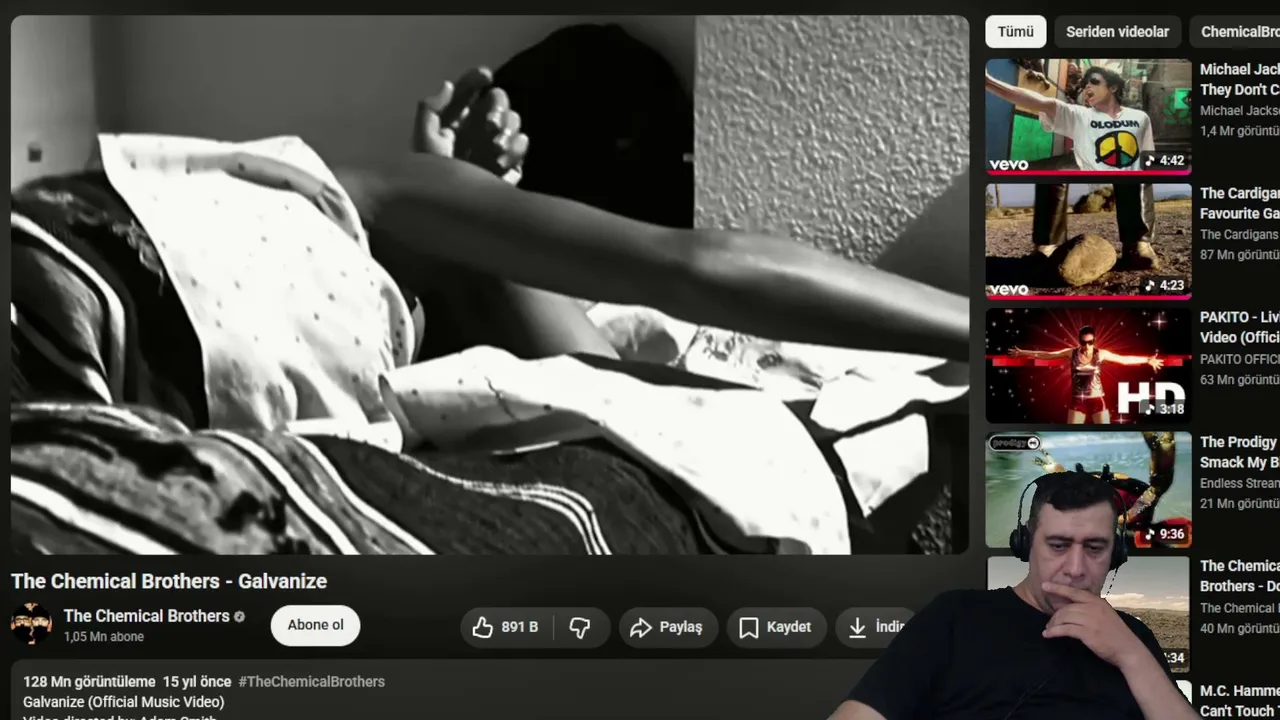Click the suggested "The Chemical Brothers - Do…" title
Image resolution: width=1280 pixels, height=720 pixels.
(x=1240, y=576)
